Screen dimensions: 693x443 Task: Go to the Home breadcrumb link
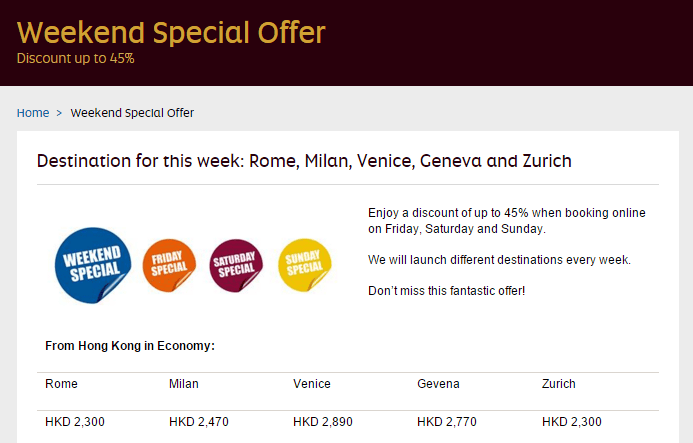pos(33,113)
